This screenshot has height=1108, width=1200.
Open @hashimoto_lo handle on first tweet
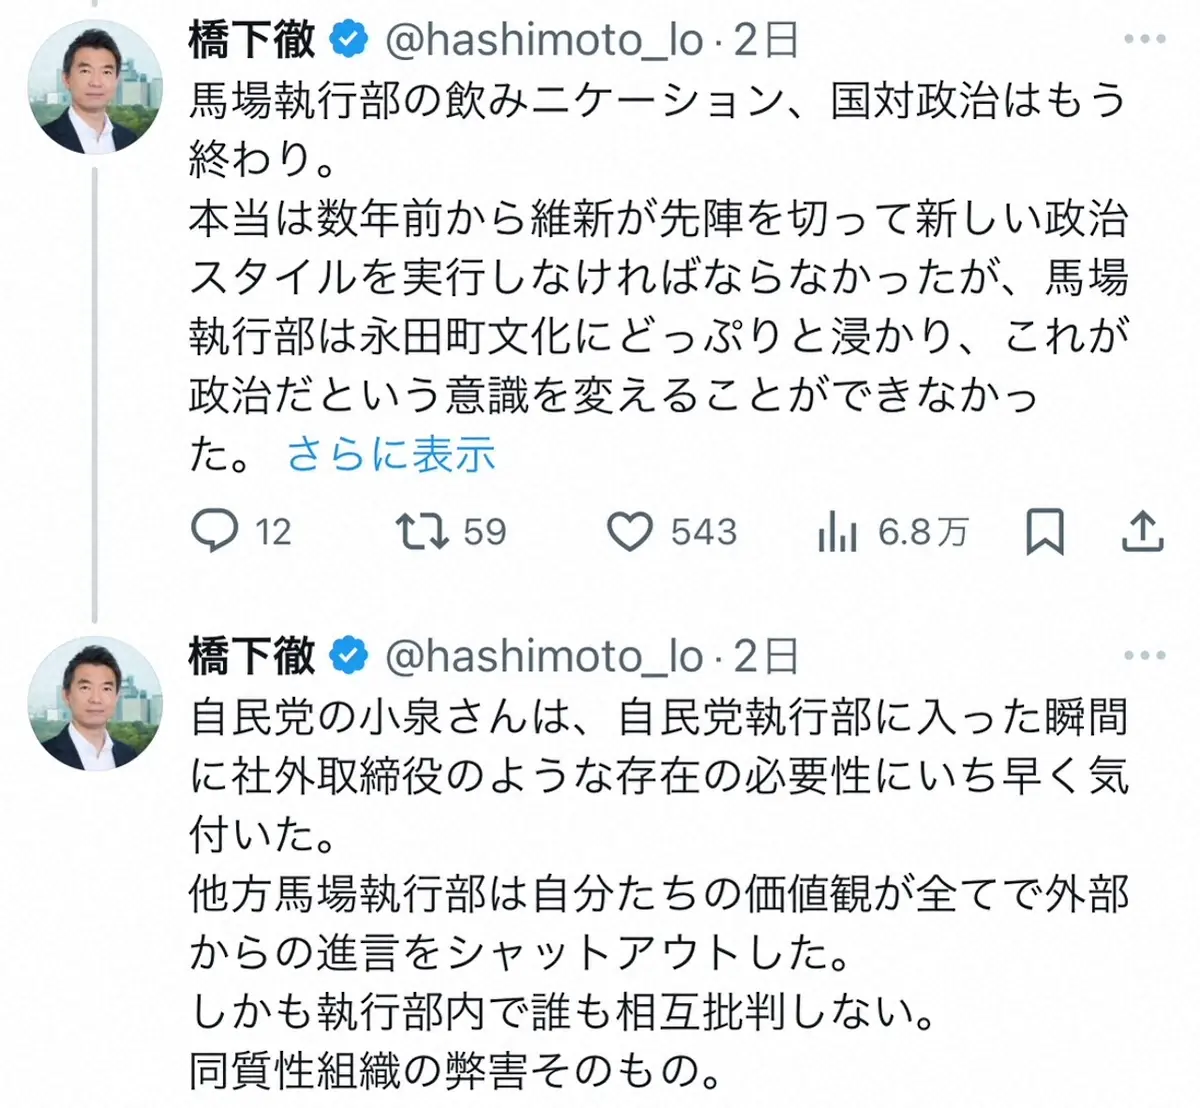pos(544,40)
